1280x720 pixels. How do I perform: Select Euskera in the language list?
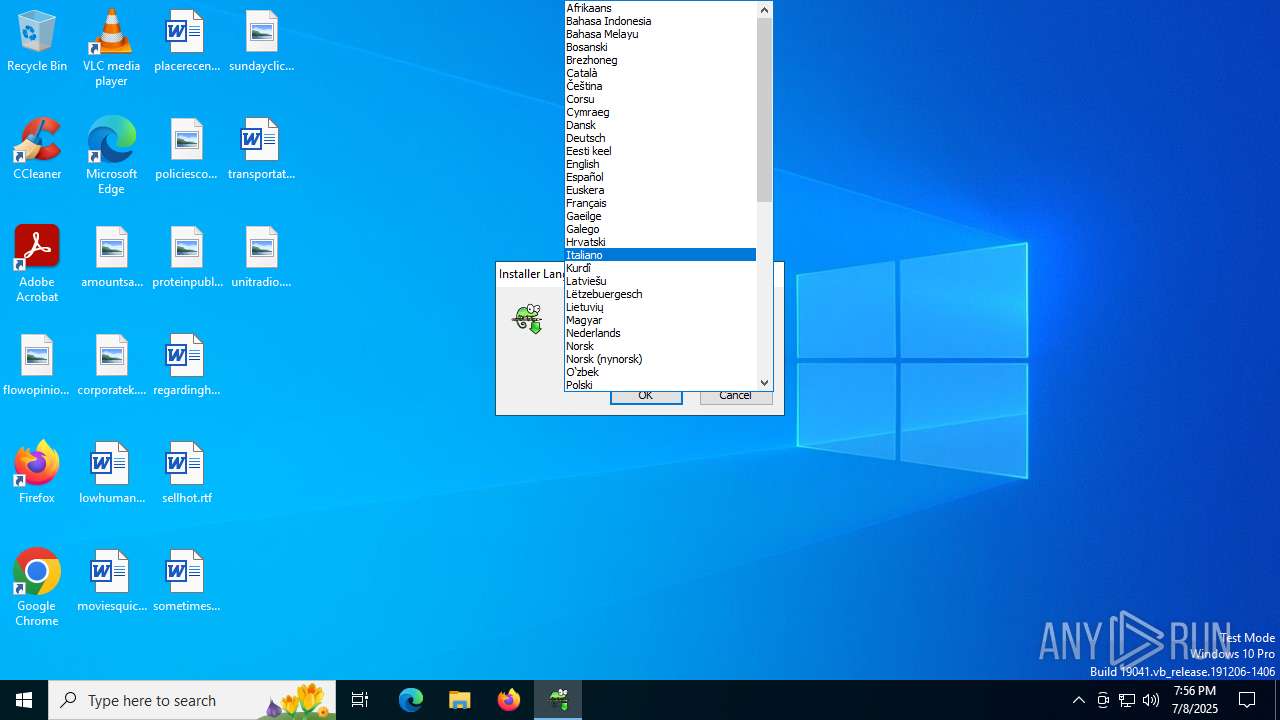pyautogui.click(x=660, y=190)
